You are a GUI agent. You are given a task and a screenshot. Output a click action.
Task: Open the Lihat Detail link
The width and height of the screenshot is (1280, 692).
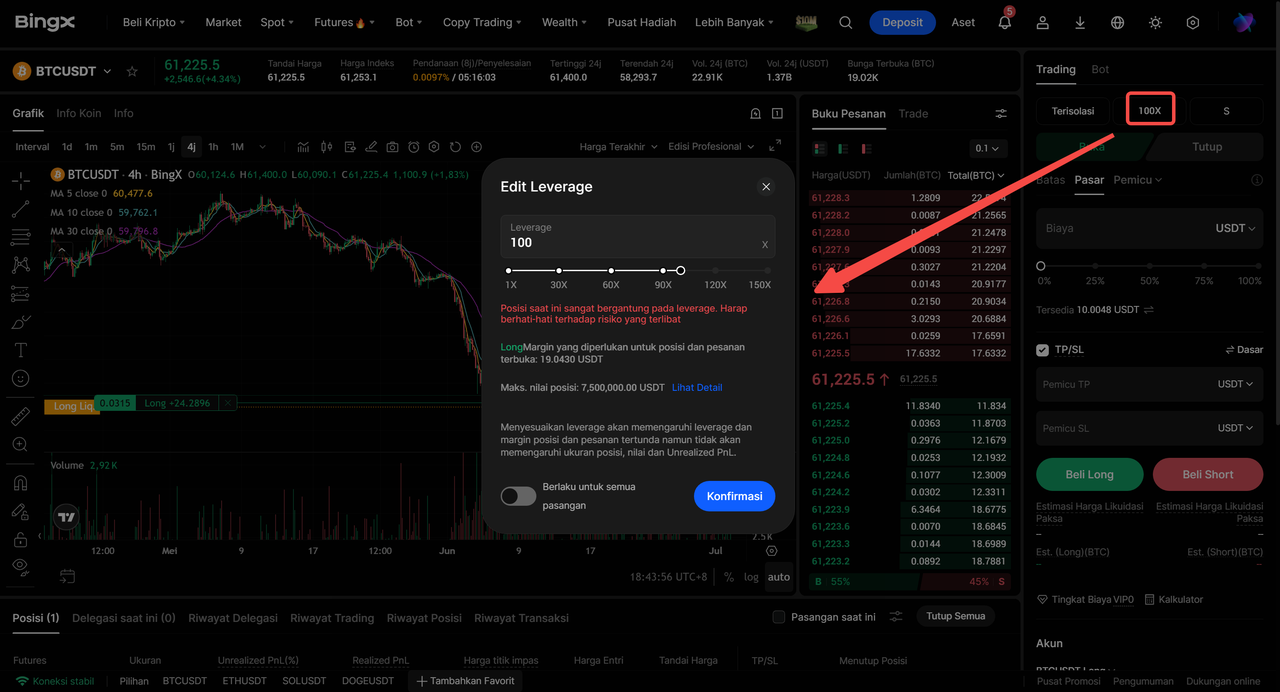point(697,387)
